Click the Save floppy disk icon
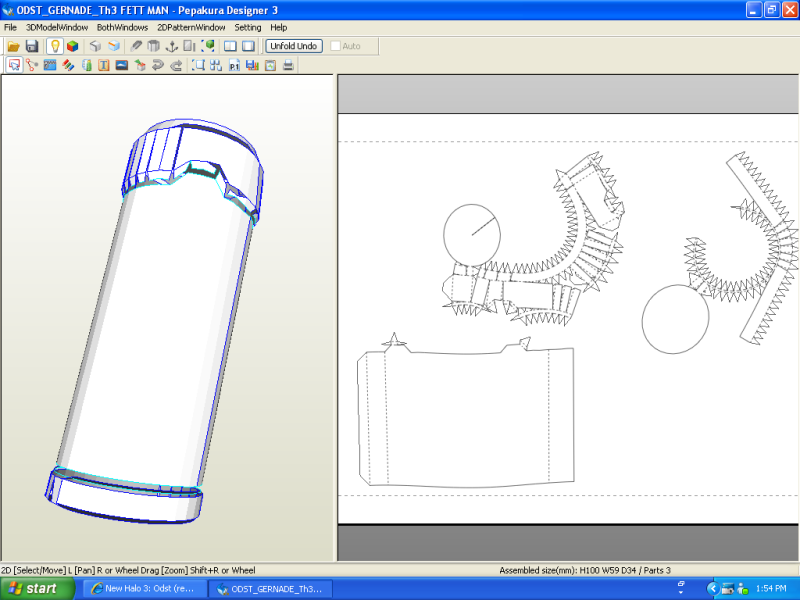The width and height of the screenshot is (800, 600). (31, 46)
